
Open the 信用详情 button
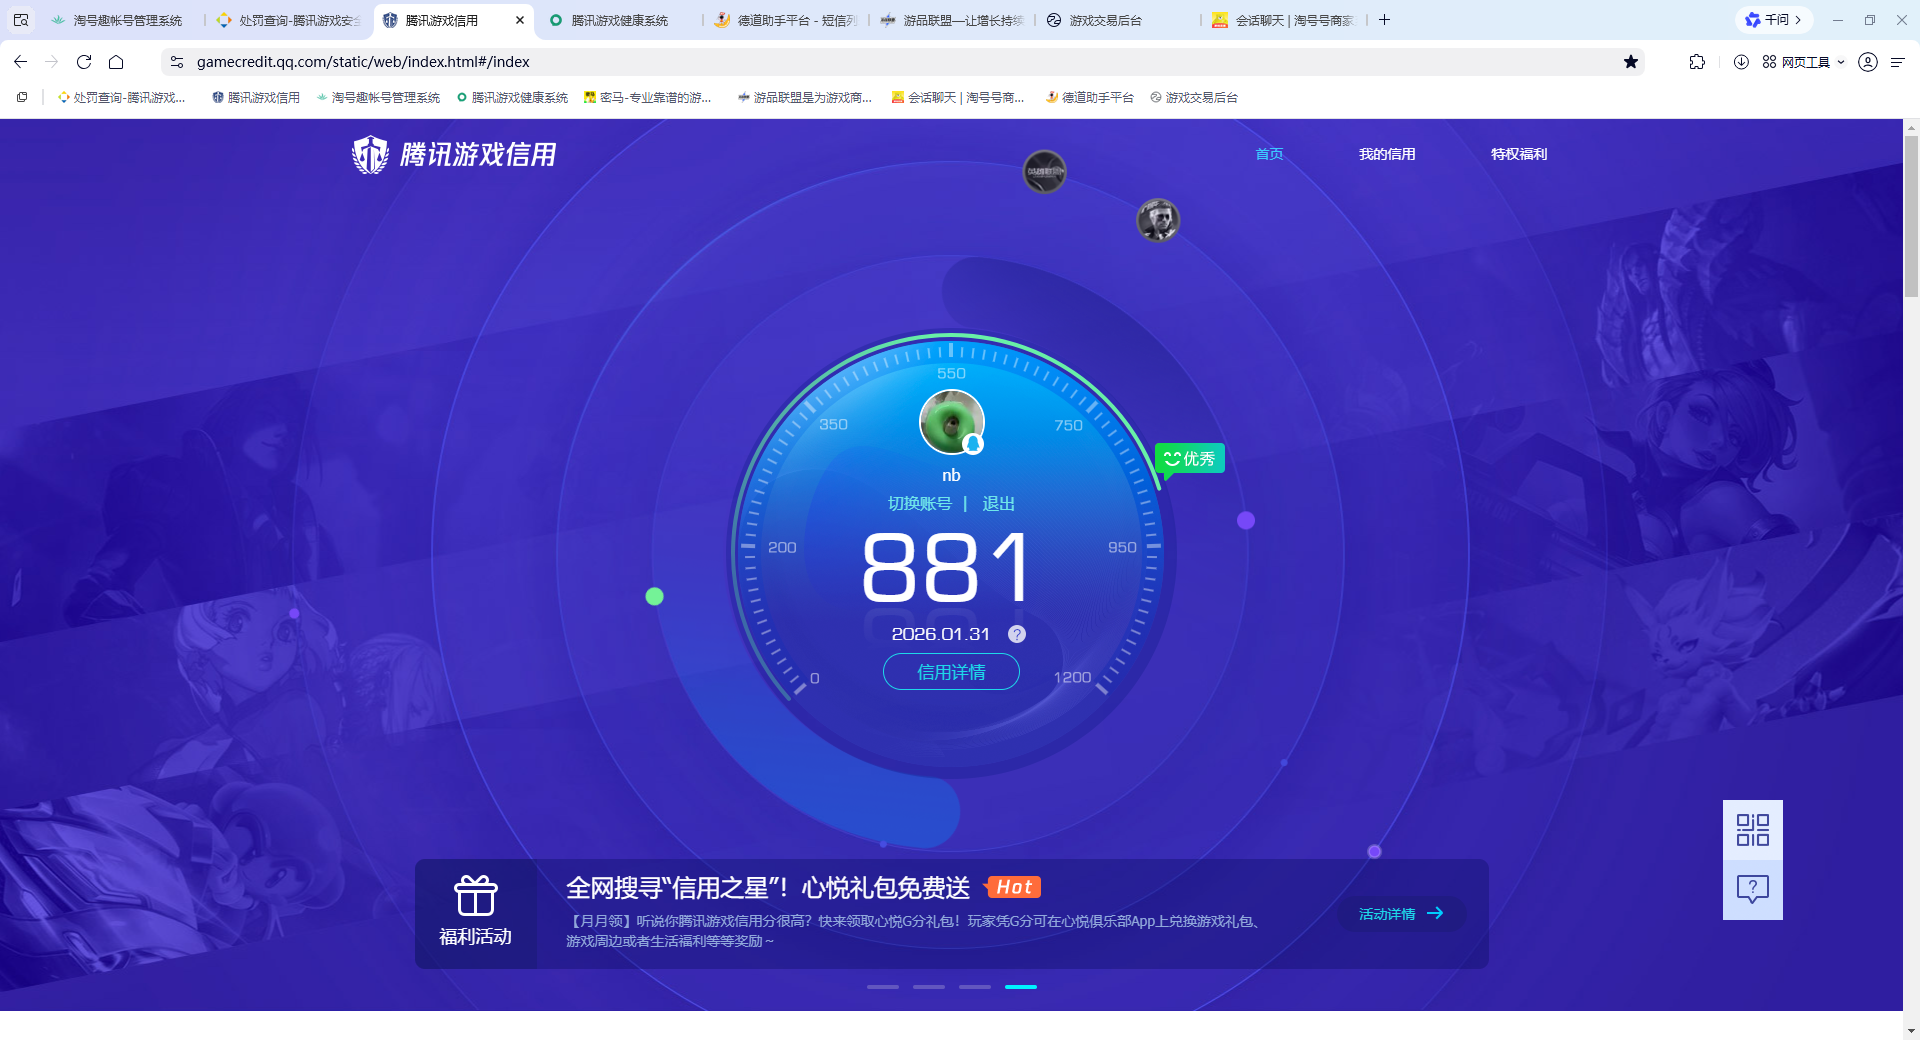click(950, 671)
